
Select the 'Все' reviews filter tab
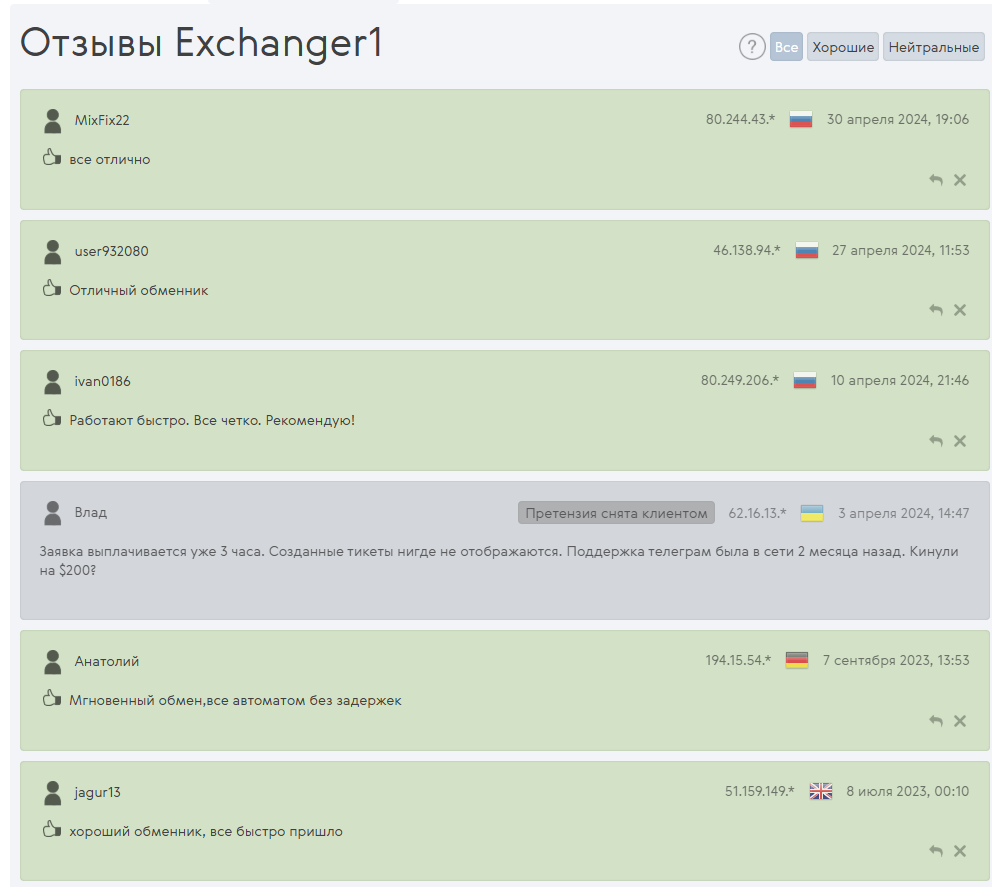coord(786,47)
